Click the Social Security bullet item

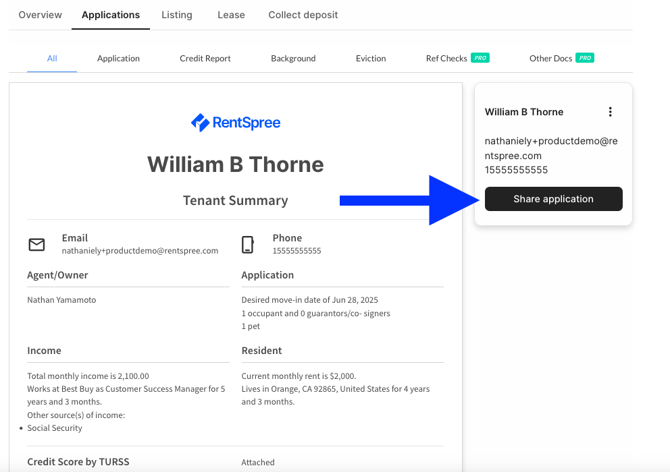(55, 428)
